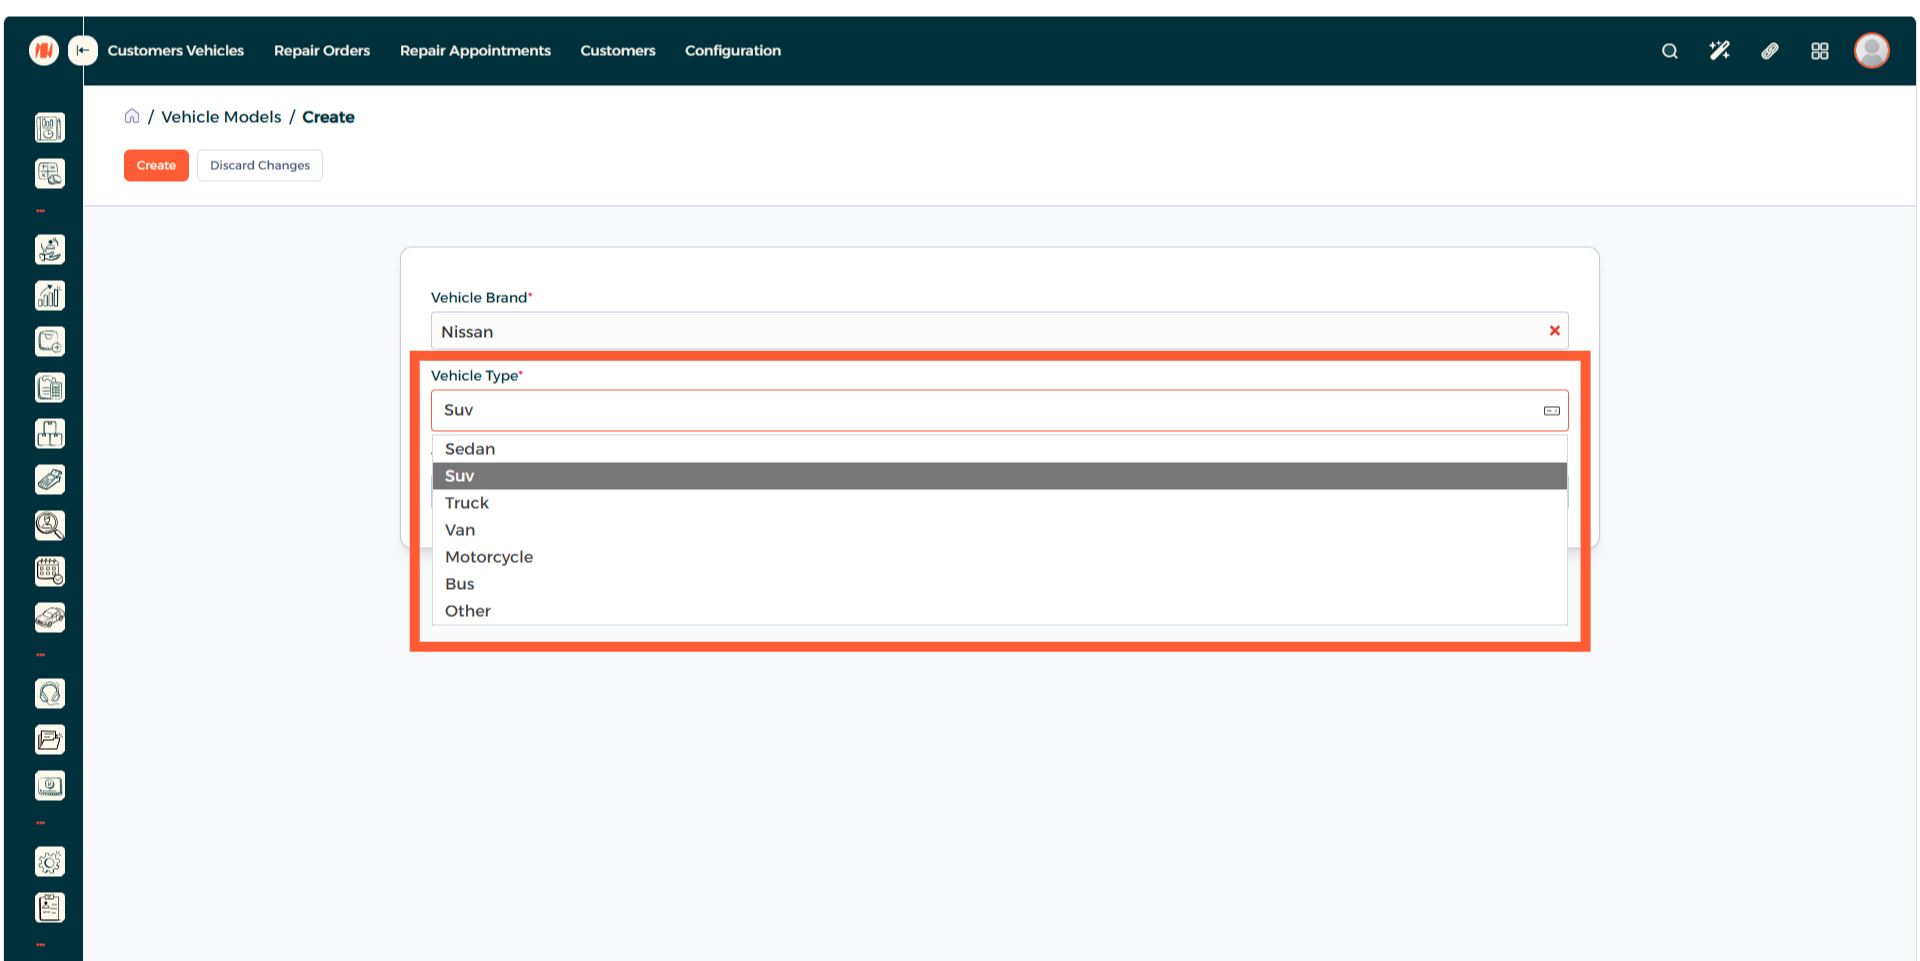
Task: Select the Other vehicle type option
Action: (468, 611)
